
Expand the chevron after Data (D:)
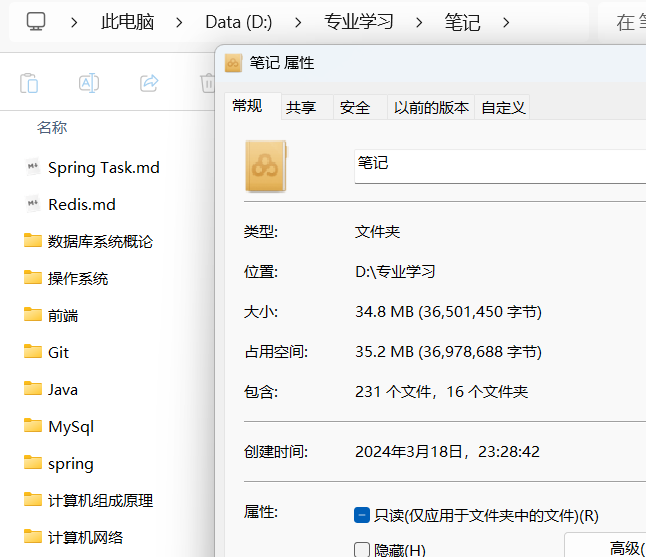[x=298, y=22]
